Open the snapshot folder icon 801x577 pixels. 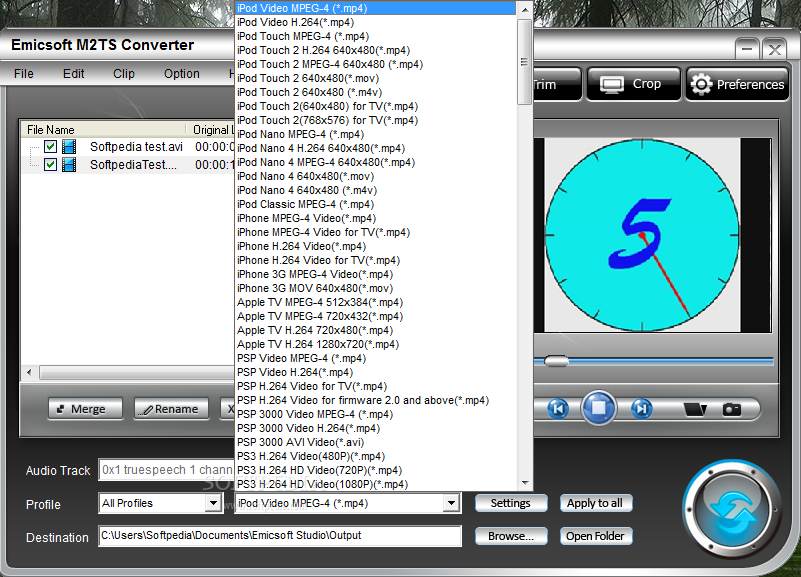[x=695, y=409]
